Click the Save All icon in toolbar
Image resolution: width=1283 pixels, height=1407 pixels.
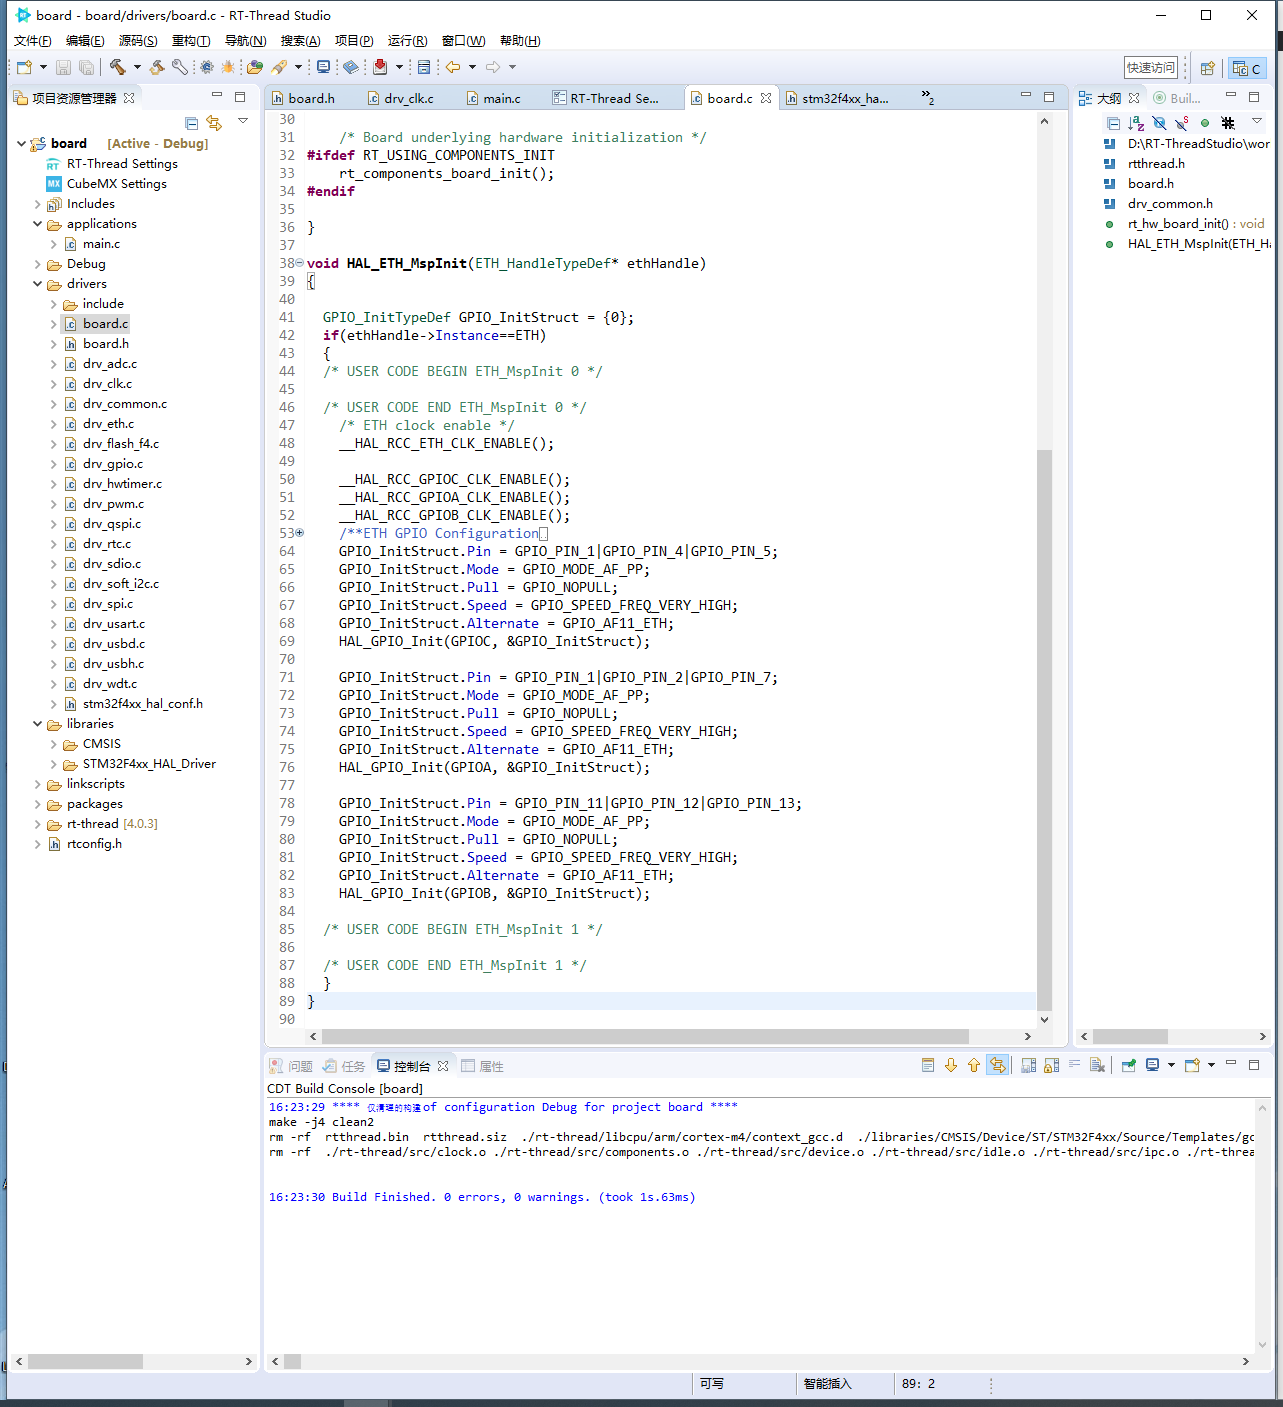pyautogui.click(x=87, y=67)
